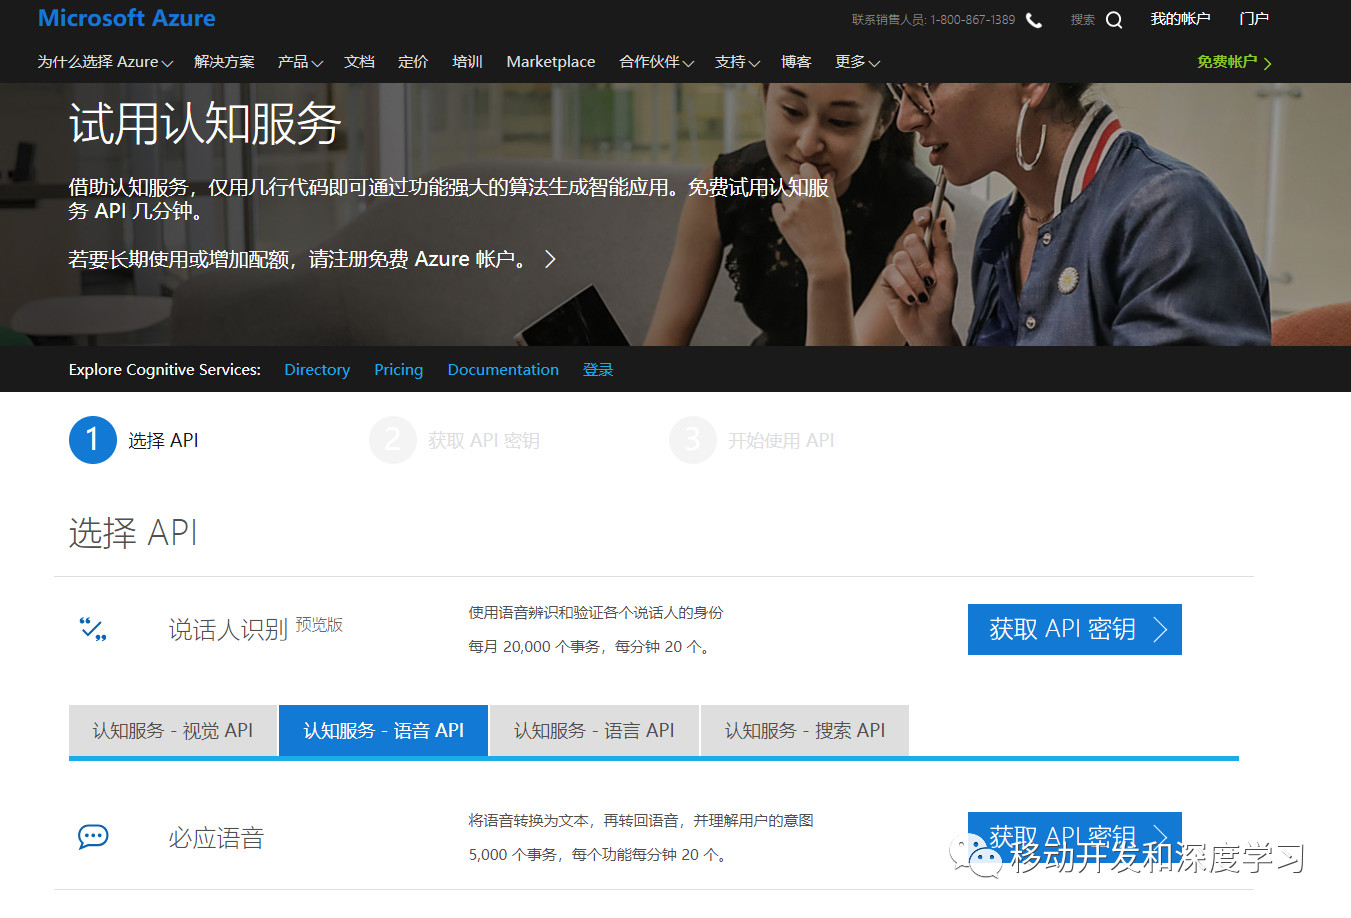Open 培训 menu item
The image size is (1351, 918).
467,62
